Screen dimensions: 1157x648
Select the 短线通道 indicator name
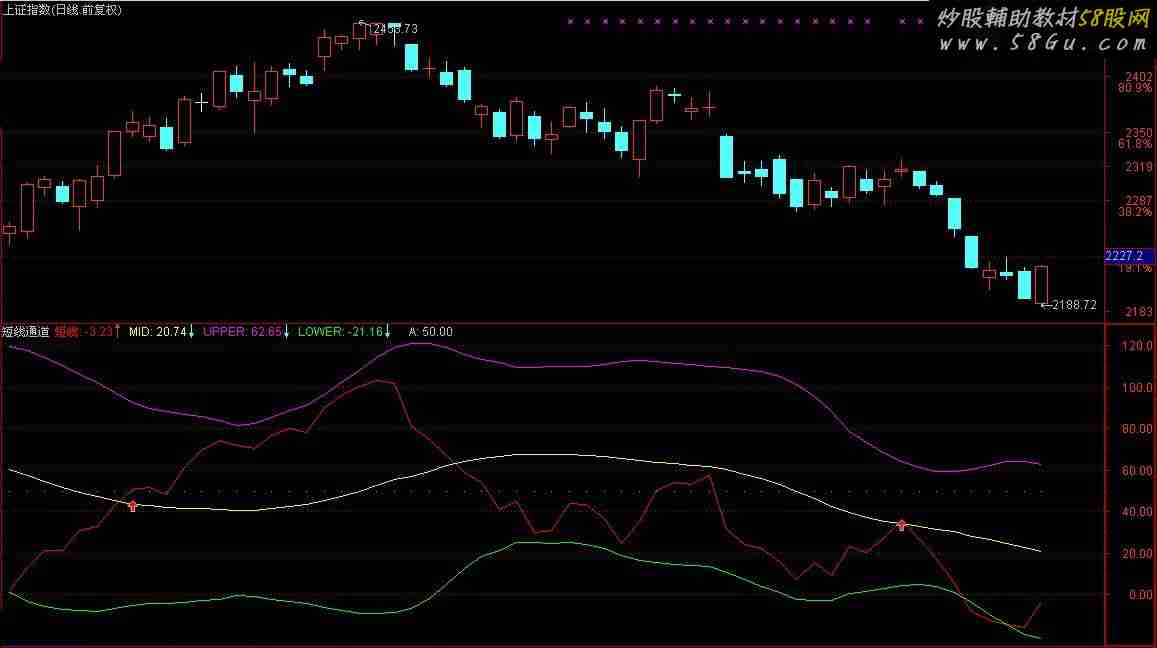(25, 331)
